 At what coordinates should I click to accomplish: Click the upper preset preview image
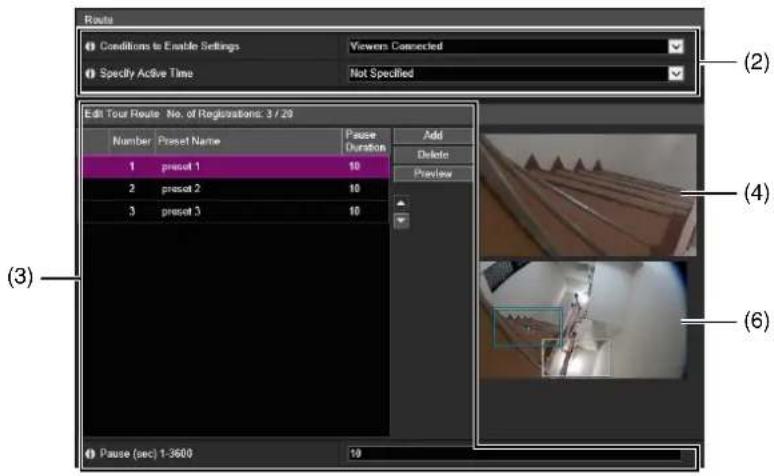587,195
